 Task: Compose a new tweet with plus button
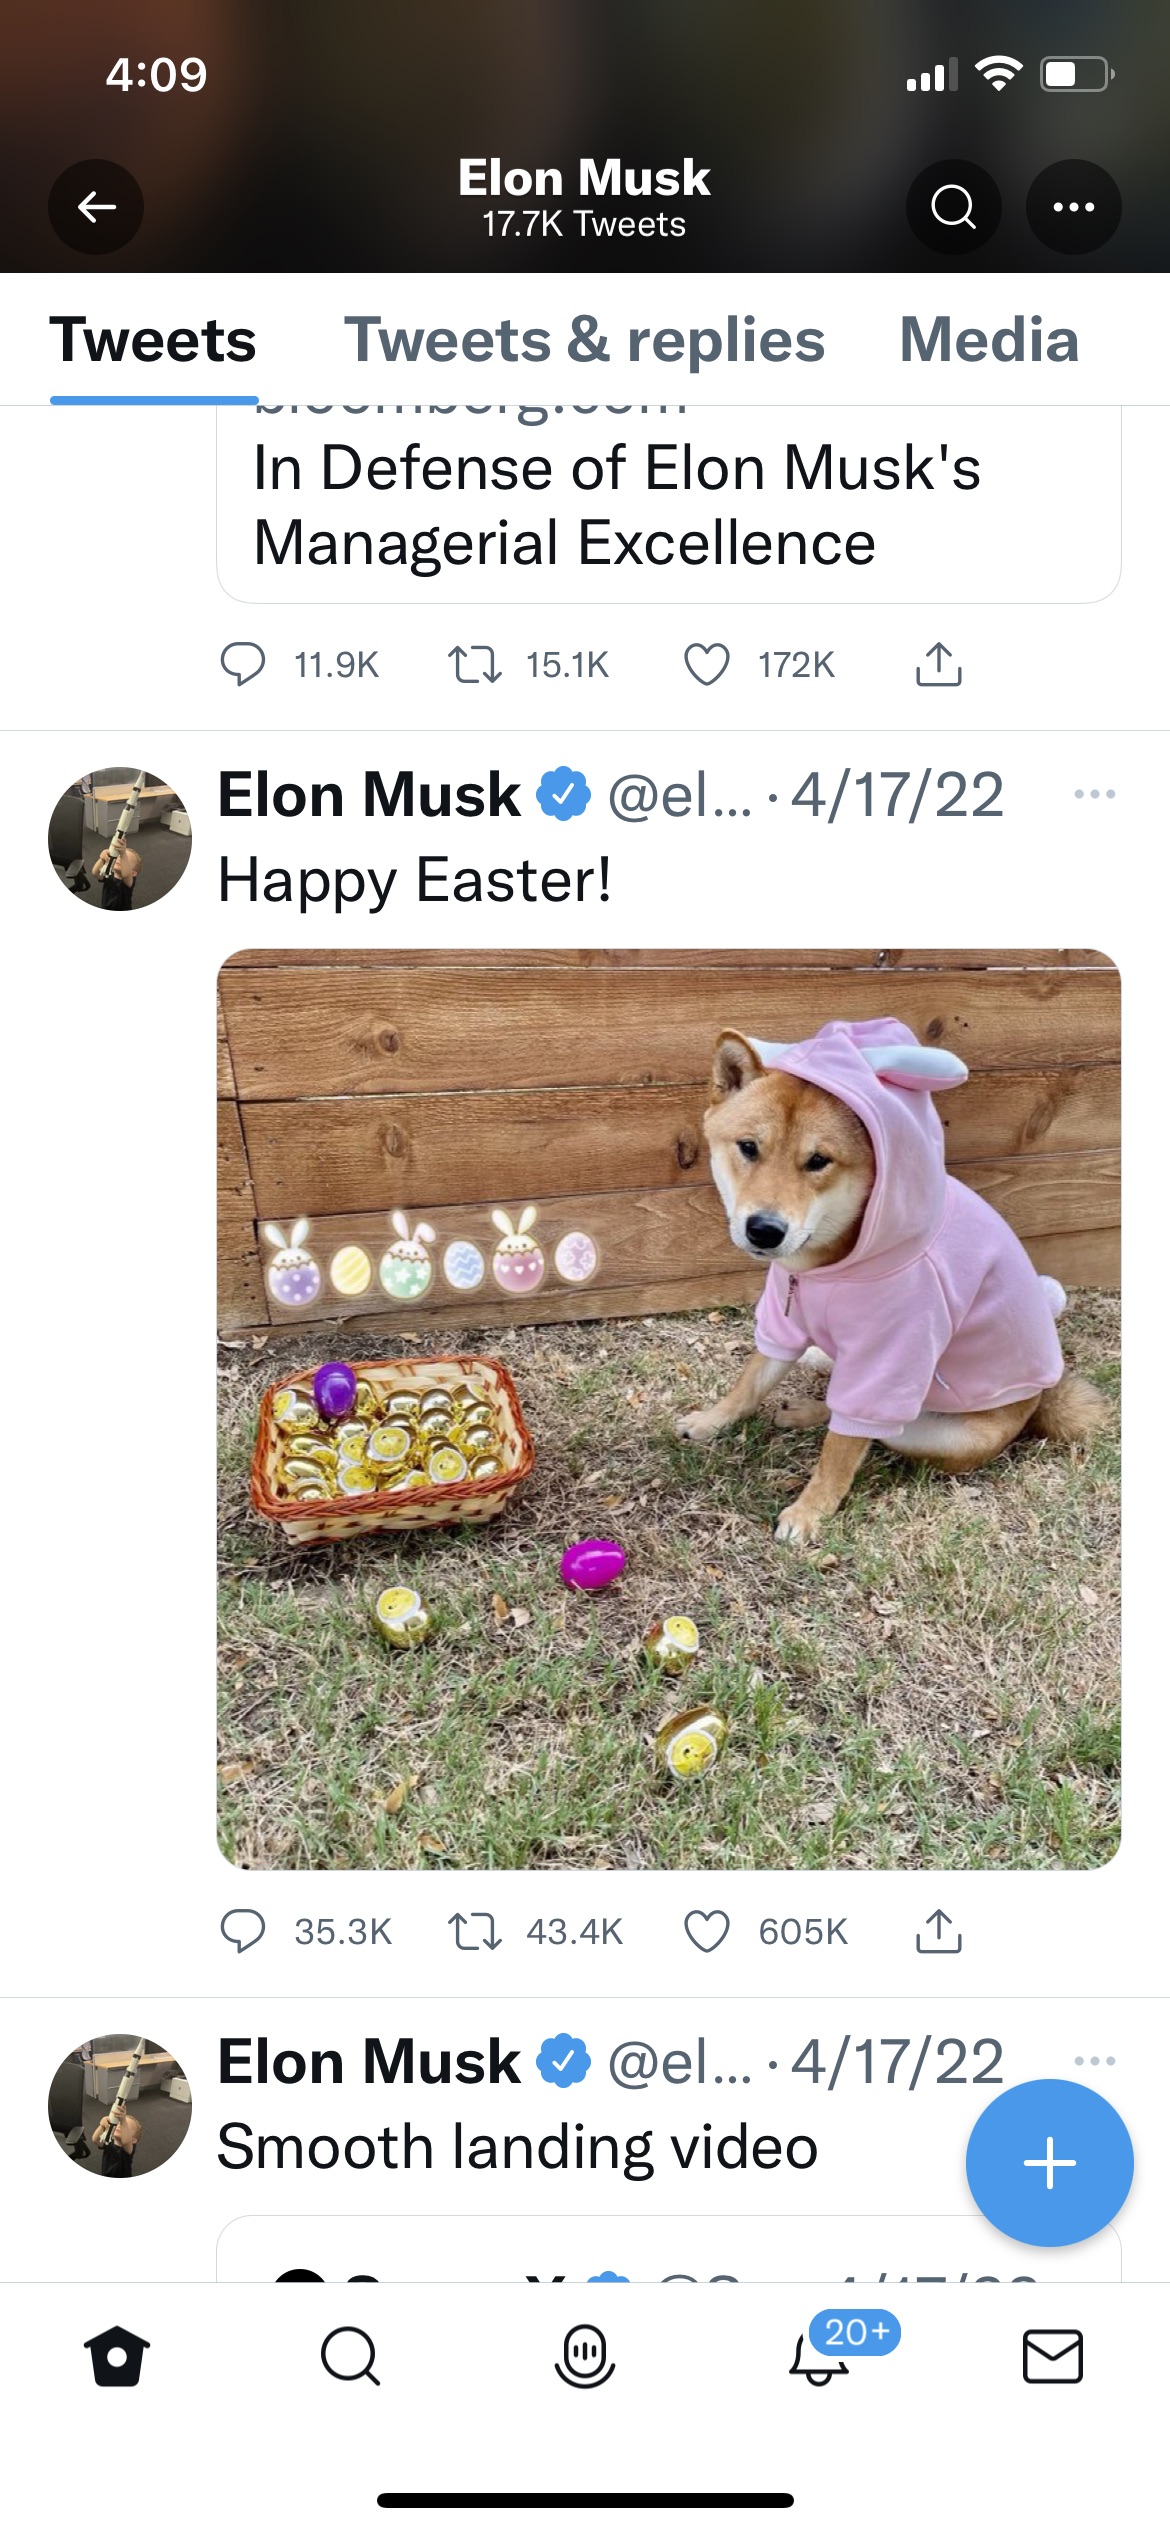pyautogui.click(x=1049, y=2163)
